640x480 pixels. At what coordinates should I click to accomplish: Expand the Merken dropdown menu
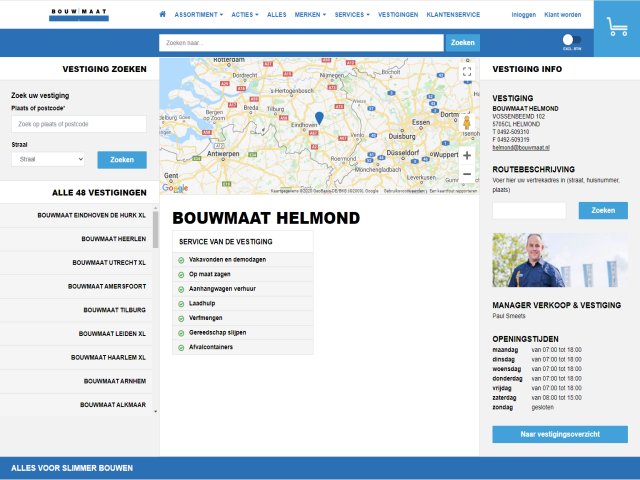(311, 15)
